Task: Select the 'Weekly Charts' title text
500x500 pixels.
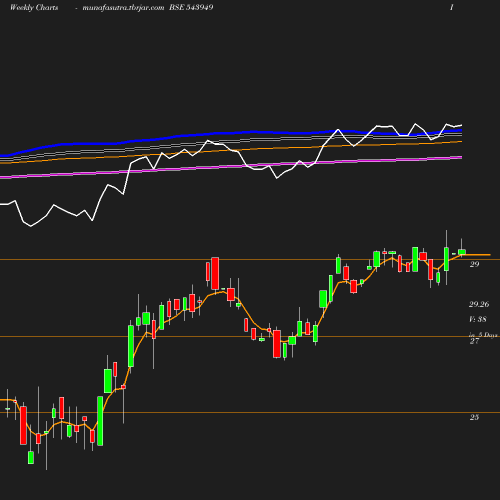Action: coord(34,7)
